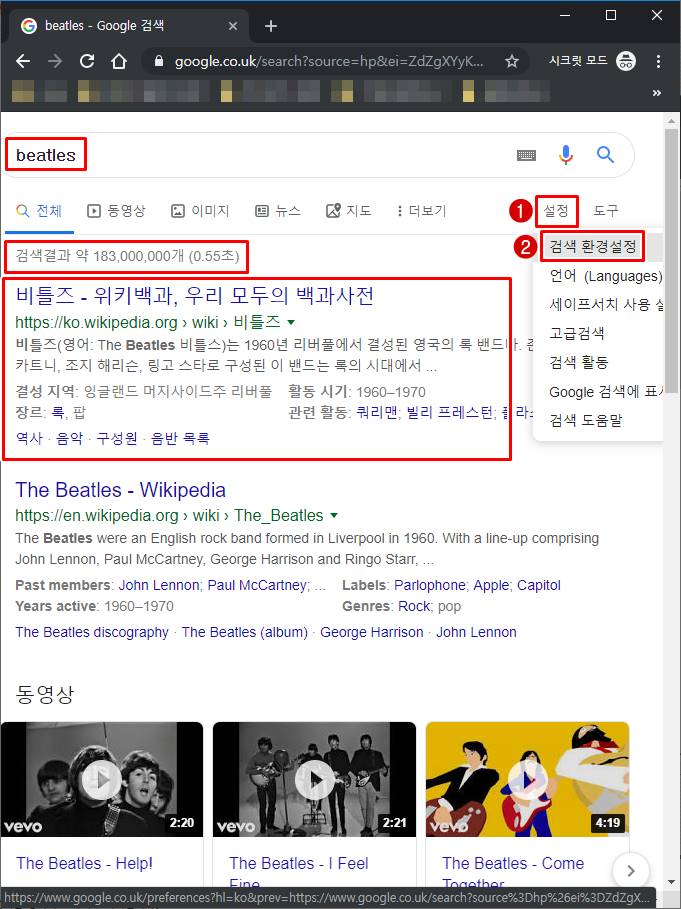Open the 퀴리맨 related link
The image size is (681, 909).
click(377, 413)
